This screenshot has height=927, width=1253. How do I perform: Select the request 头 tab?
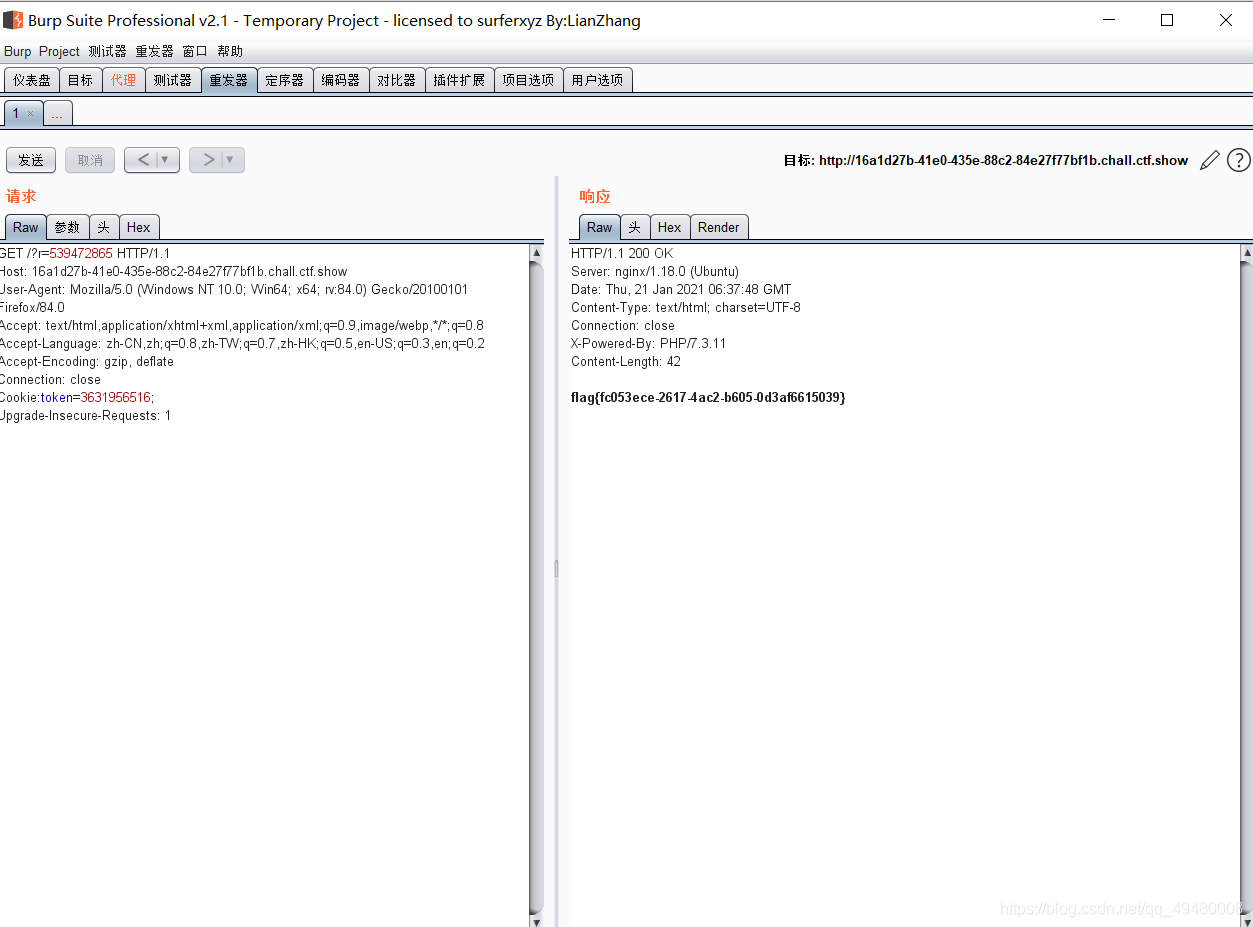tap(104, 227)
